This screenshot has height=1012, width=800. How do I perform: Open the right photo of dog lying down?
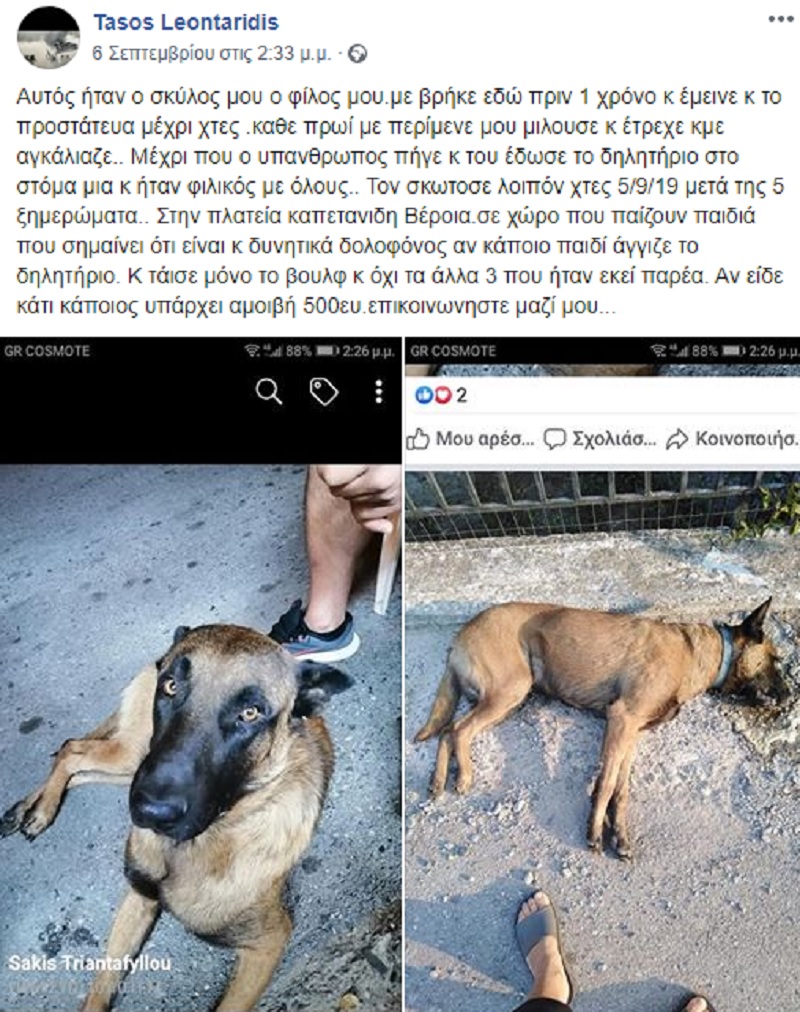[x=603, y=741]
